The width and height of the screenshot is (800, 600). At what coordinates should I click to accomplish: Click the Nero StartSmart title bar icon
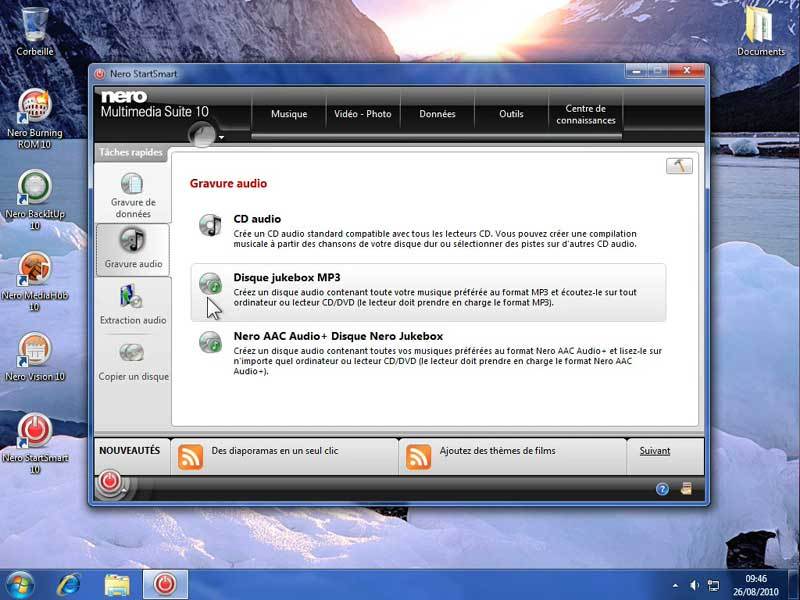tap(100, 74)
